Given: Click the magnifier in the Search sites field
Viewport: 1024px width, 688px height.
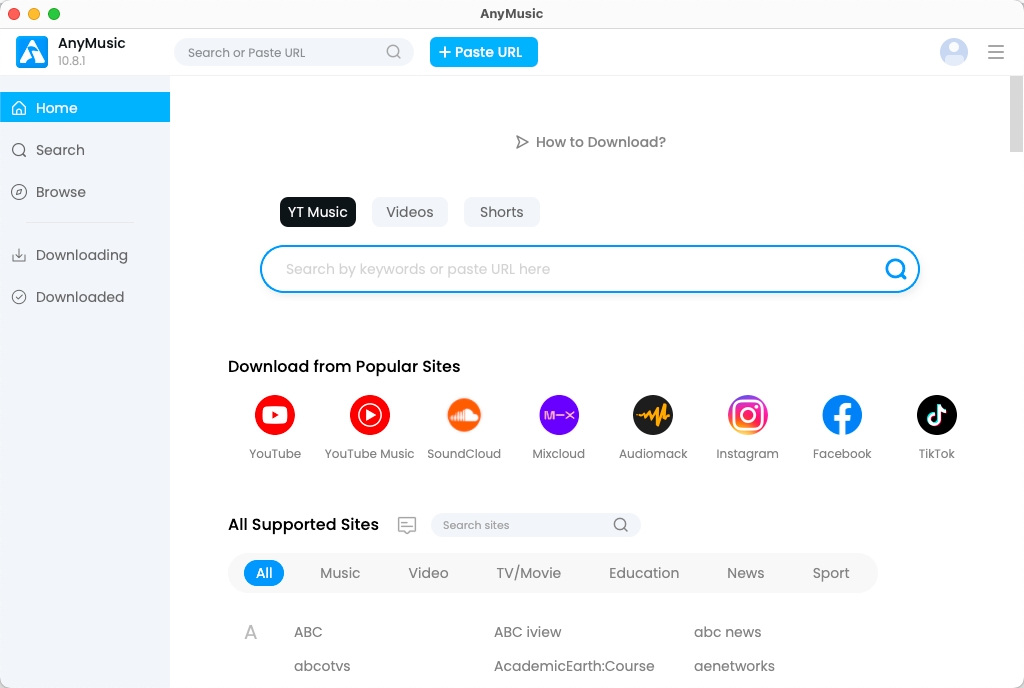Looking at the screenshot, I should pos(620,525).
